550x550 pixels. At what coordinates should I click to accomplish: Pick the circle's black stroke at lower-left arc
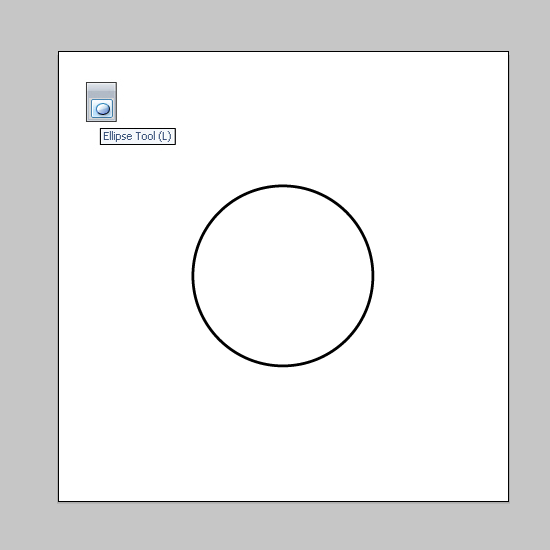point(219,339)
